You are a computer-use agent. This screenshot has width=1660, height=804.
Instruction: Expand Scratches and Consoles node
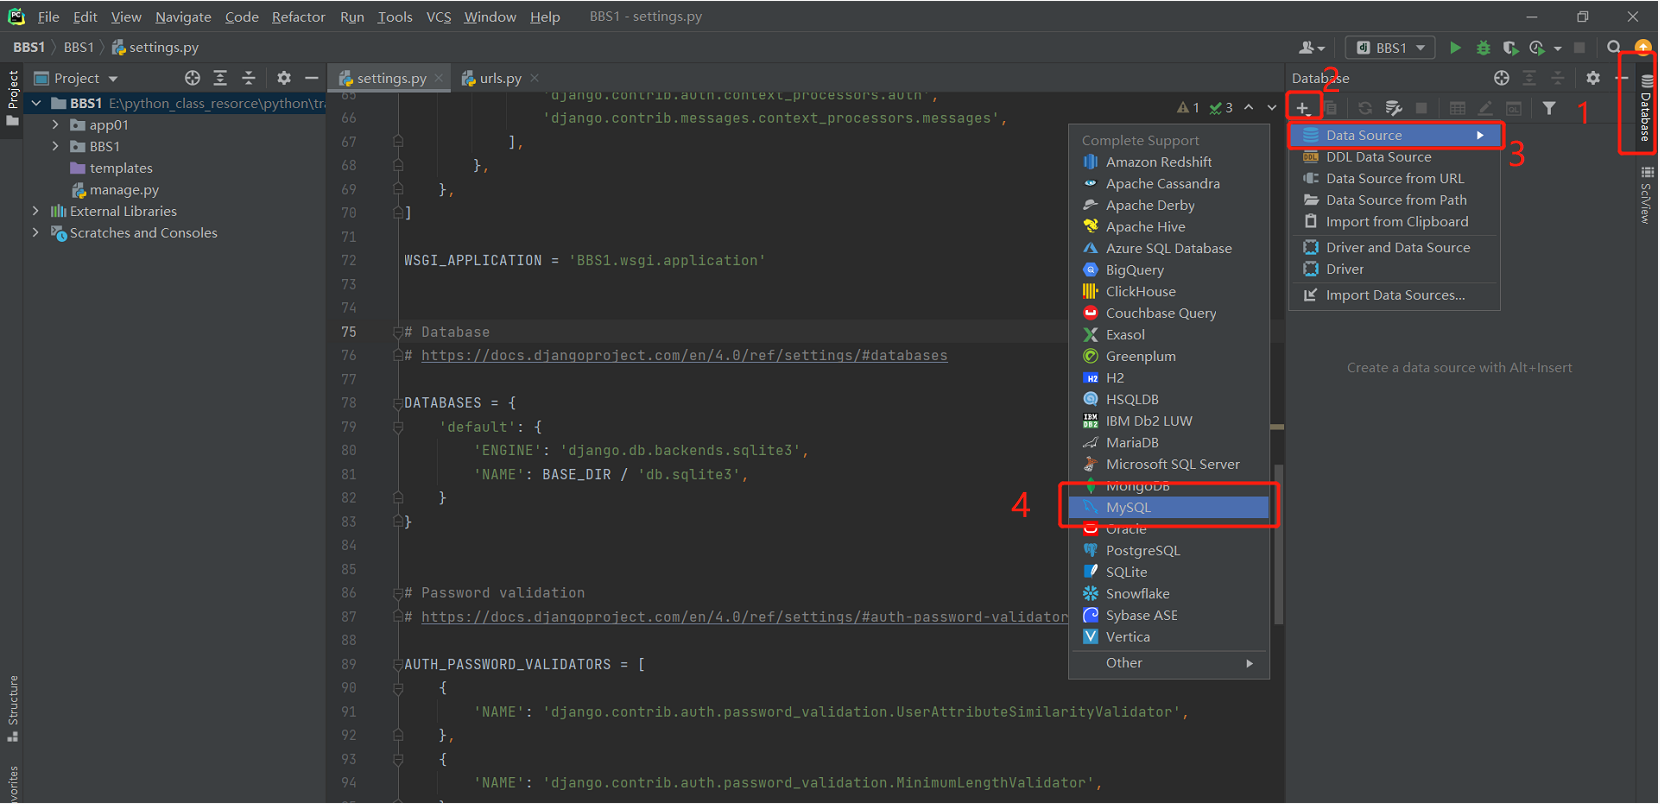click(x=36, y=233)
